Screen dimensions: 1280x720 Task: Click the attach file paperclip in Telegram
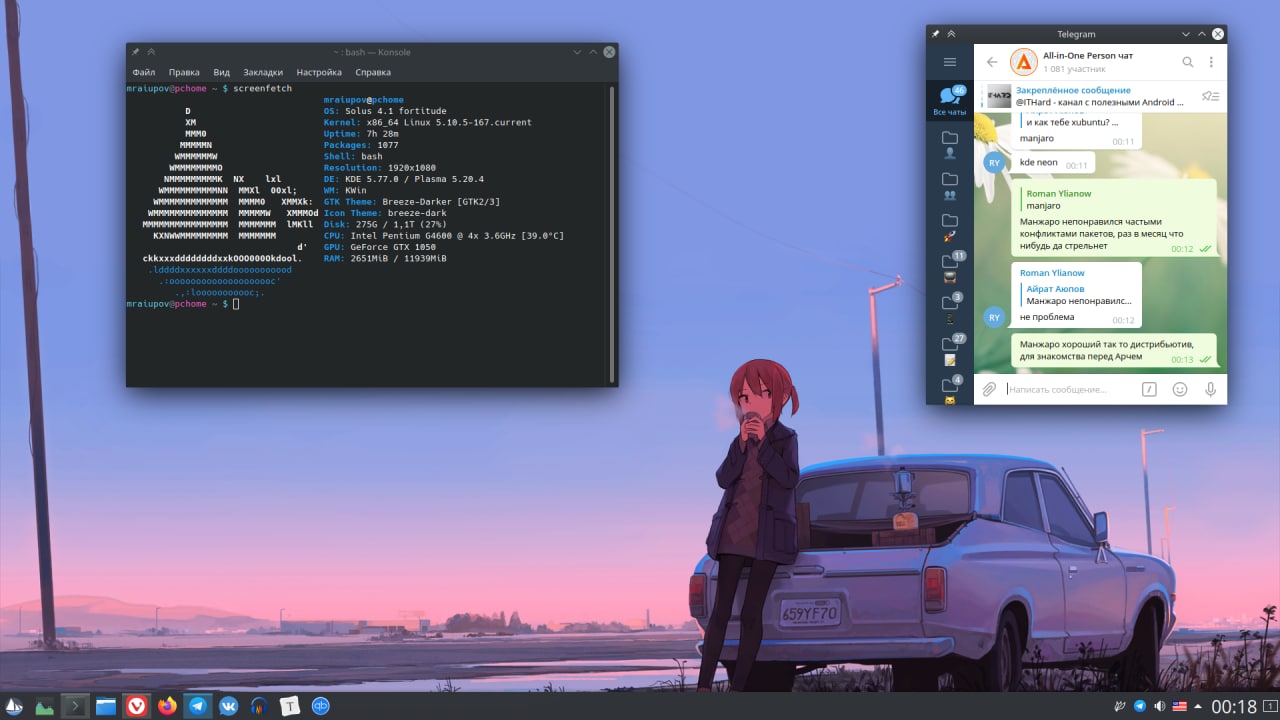coord(989,389)
